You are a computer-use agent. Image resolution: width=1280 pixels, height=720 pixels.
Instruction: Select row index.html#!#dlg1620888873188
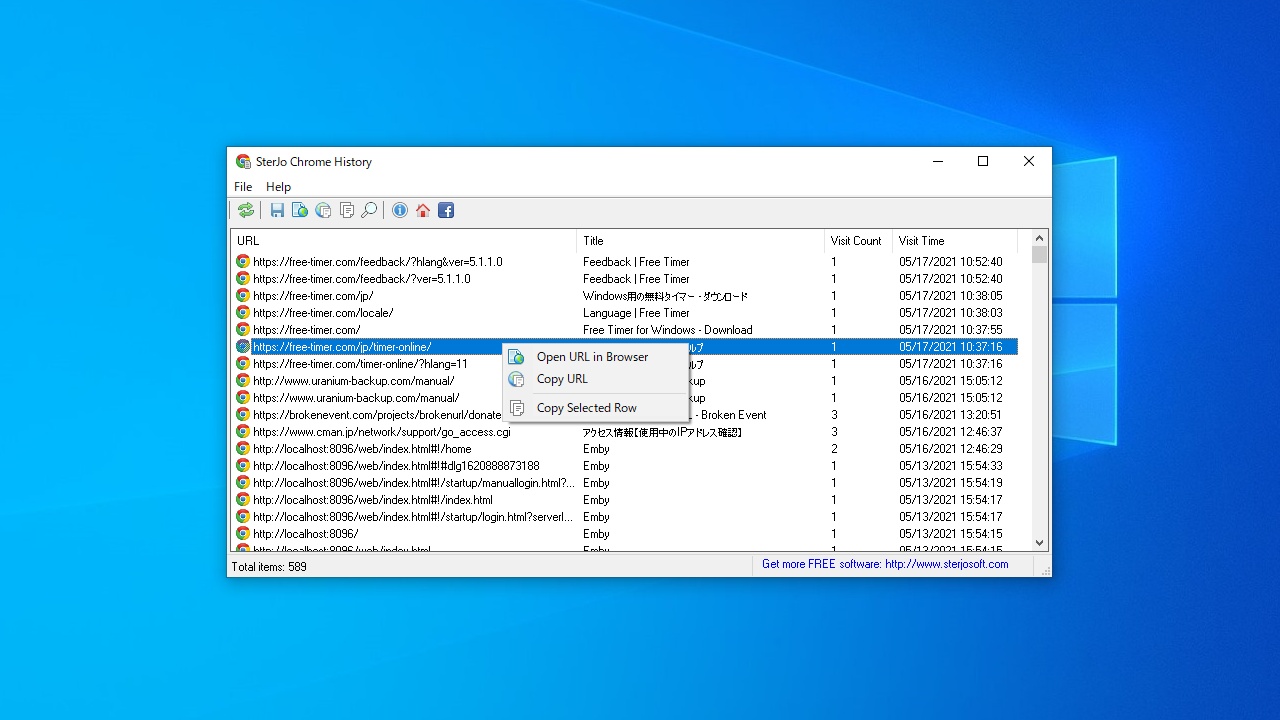625,465
